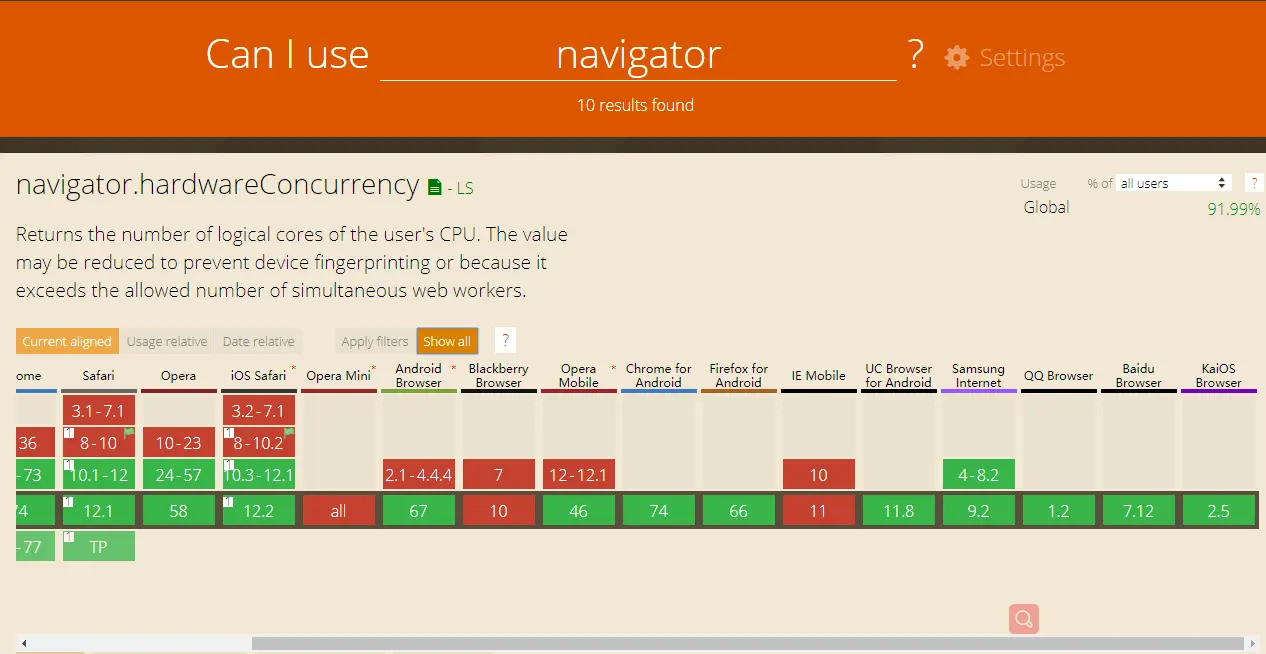Open the all users usage dropdown

pyautogui.click(x=1173, y=183)
